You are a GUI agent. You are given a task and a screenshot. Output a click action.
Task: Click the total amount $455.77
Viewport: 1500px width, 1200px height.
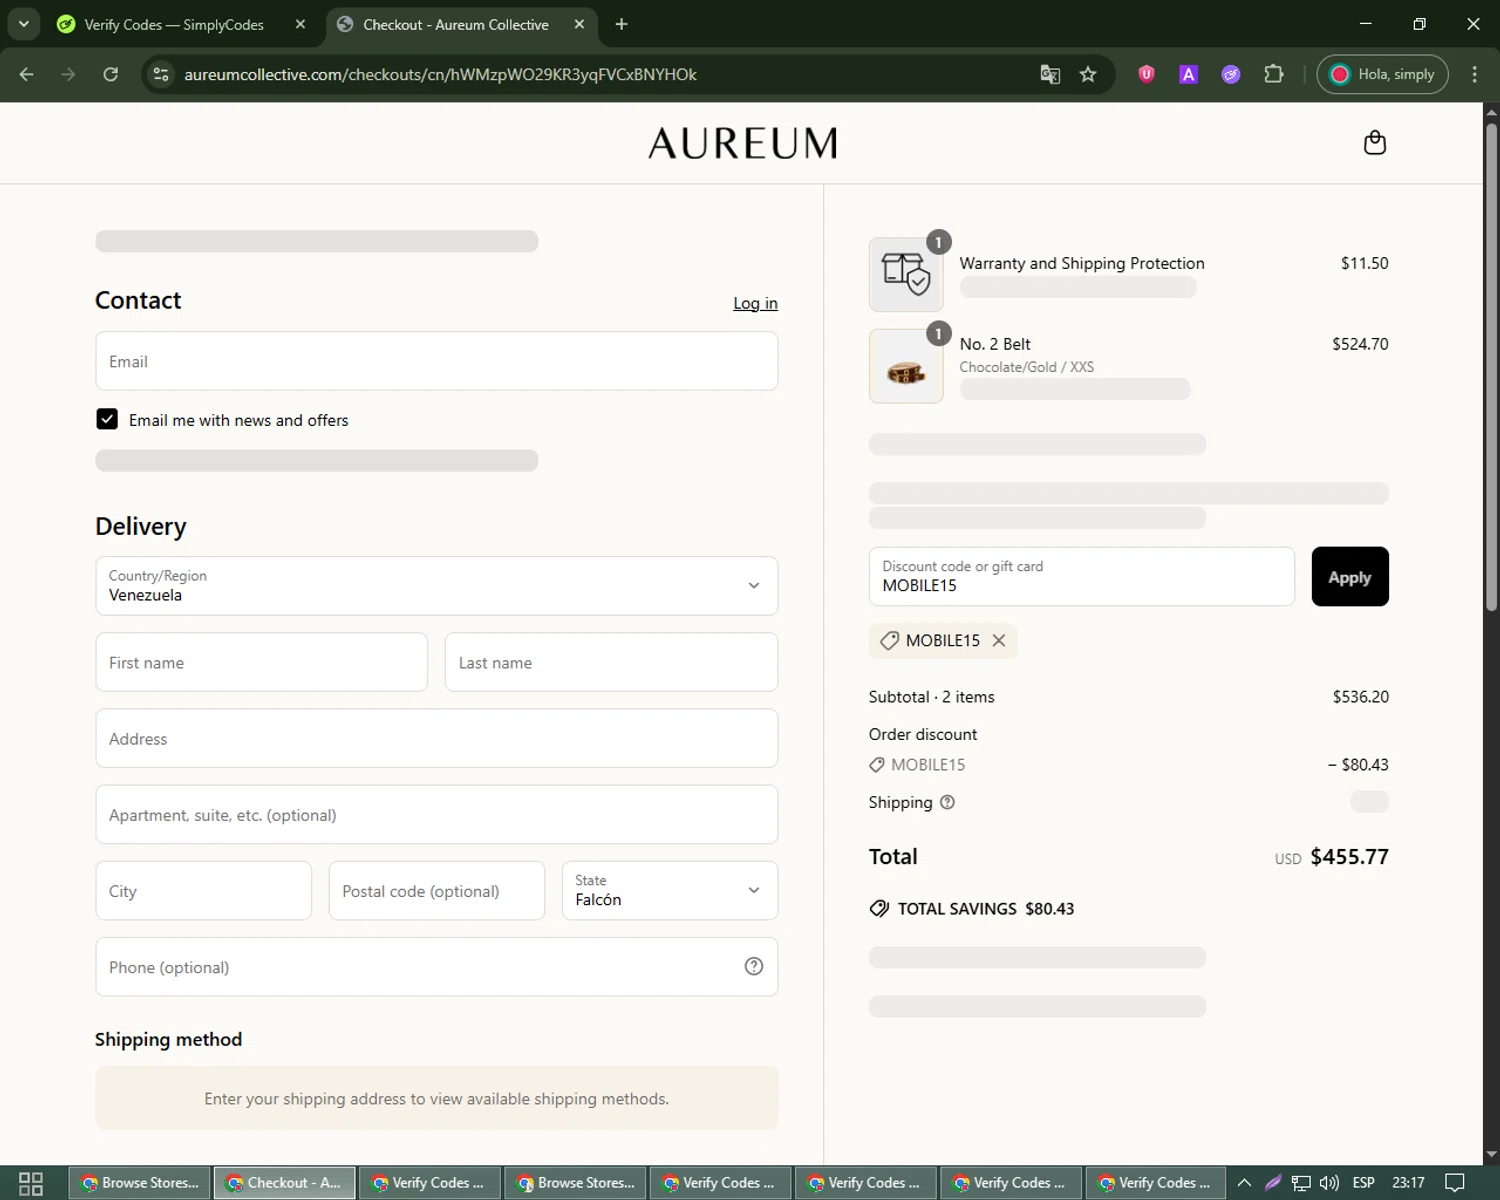(x=1349, y=857)
